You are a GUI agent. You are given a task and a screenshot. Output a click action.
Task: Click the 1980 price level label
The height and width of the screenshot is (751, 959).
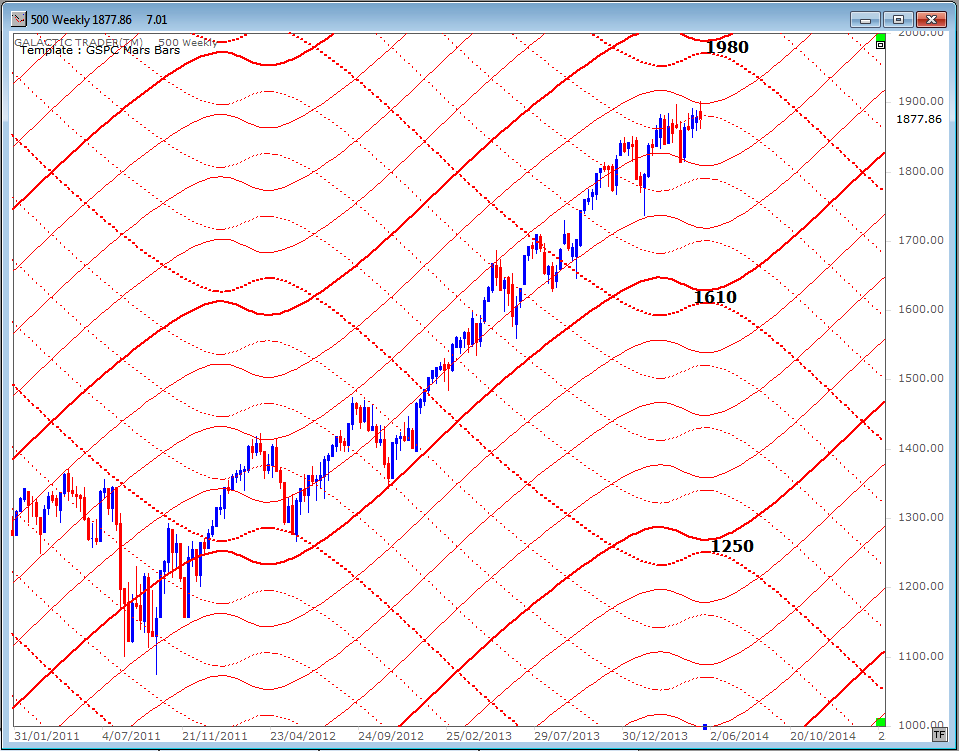coord(727,47)
